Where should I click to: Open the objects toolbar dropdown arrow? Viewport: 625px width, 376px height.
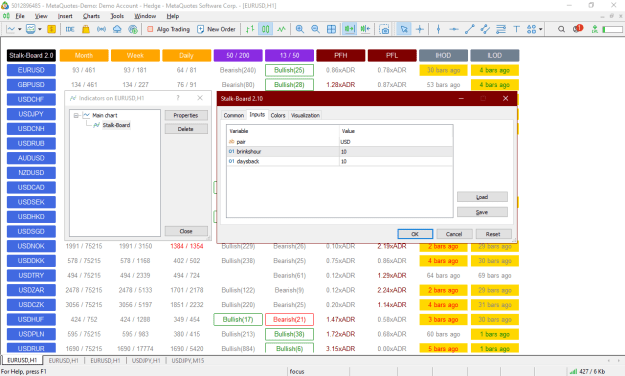(541, 29)
